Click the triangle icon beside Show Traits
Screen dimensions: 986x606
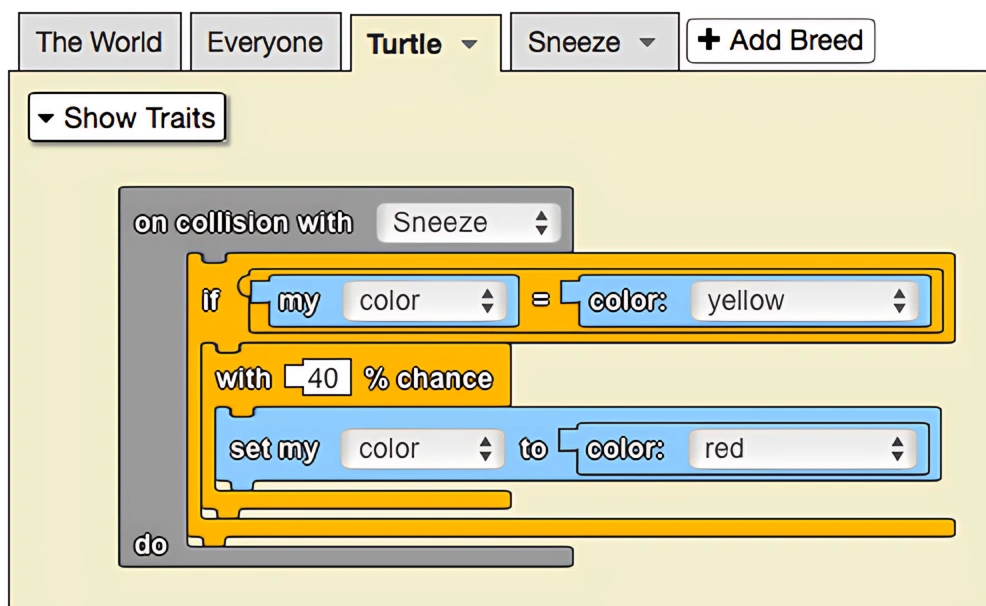[x=46, y=119]
